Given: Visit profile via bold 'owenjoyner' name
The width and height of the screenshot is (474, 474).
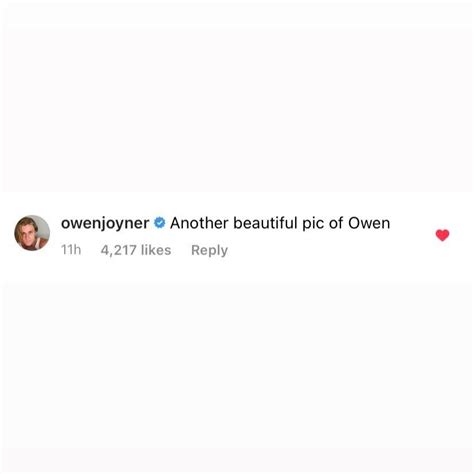Looking at the screenshot, I should click(105, 223).
